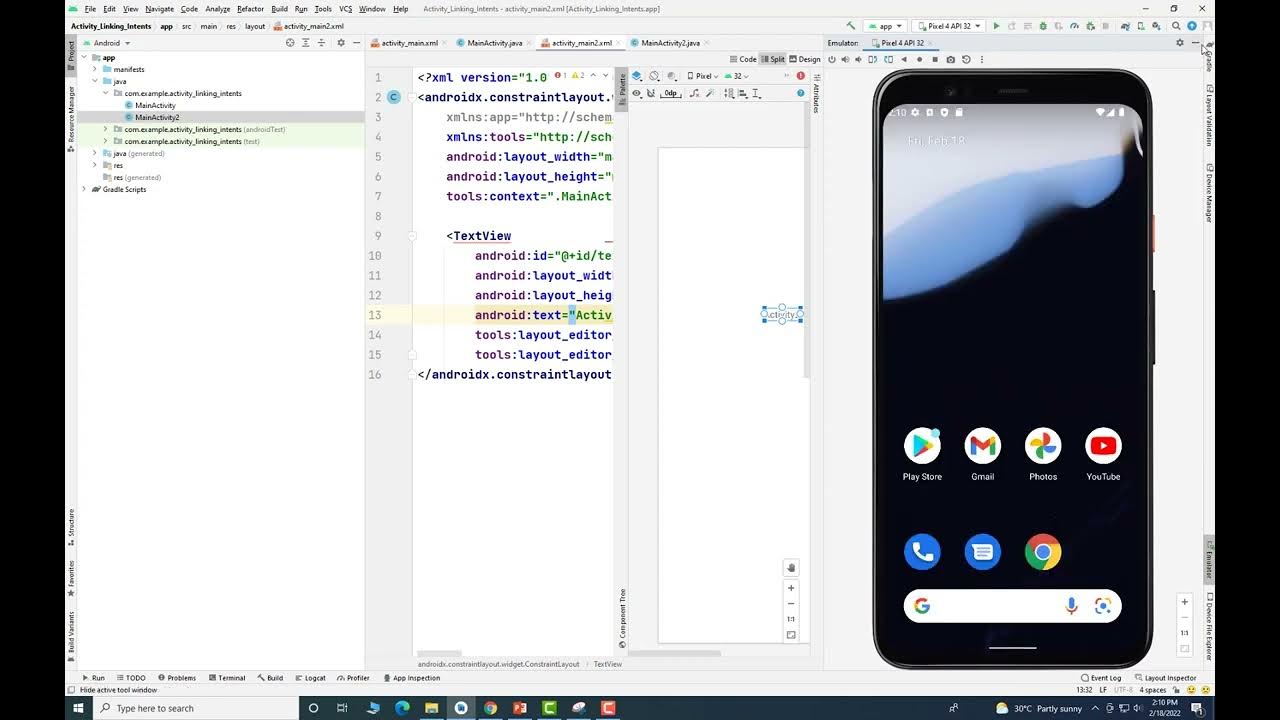Screen dimensions: 1280x720
Task: Open the Terminal tool window
Action: tap(226, 678)
